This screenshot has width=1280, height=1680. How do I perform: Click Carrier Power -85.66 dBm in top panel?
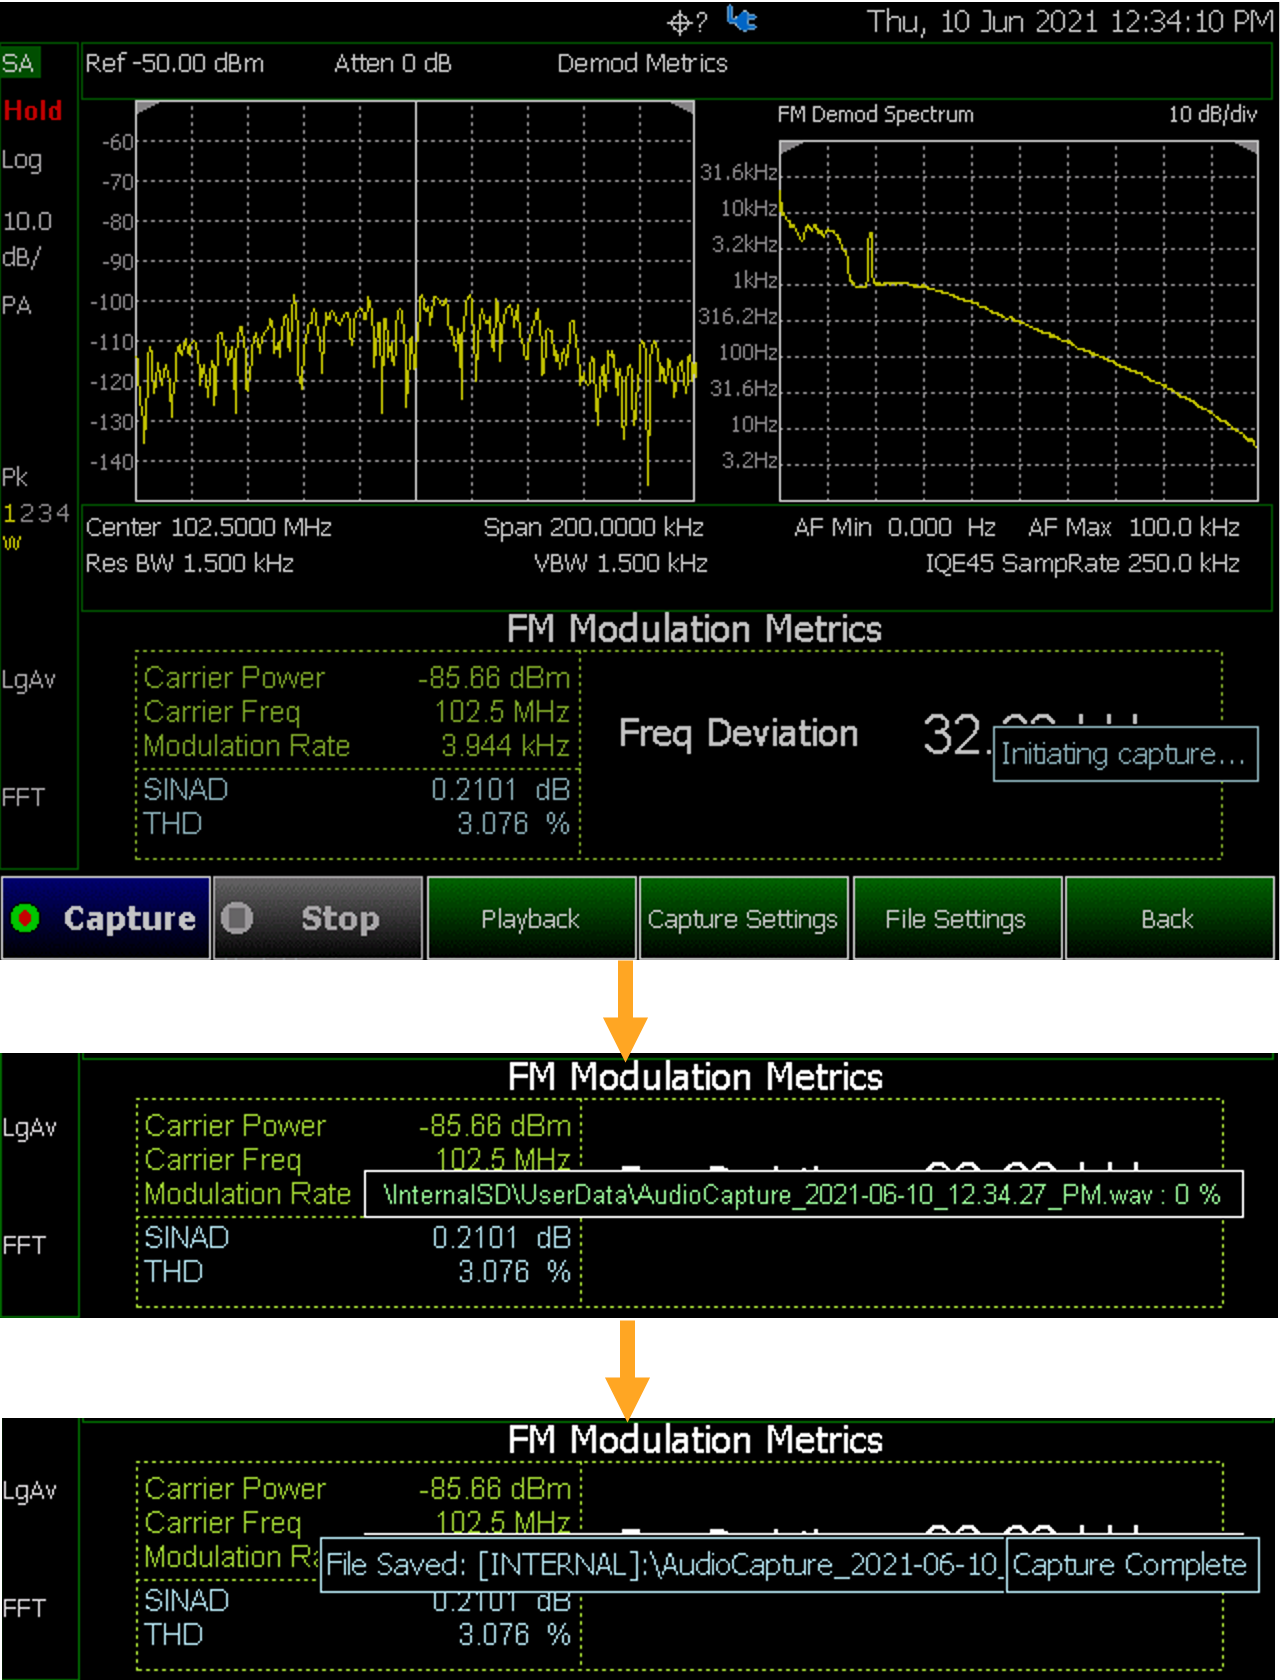(x=357, y=678)
